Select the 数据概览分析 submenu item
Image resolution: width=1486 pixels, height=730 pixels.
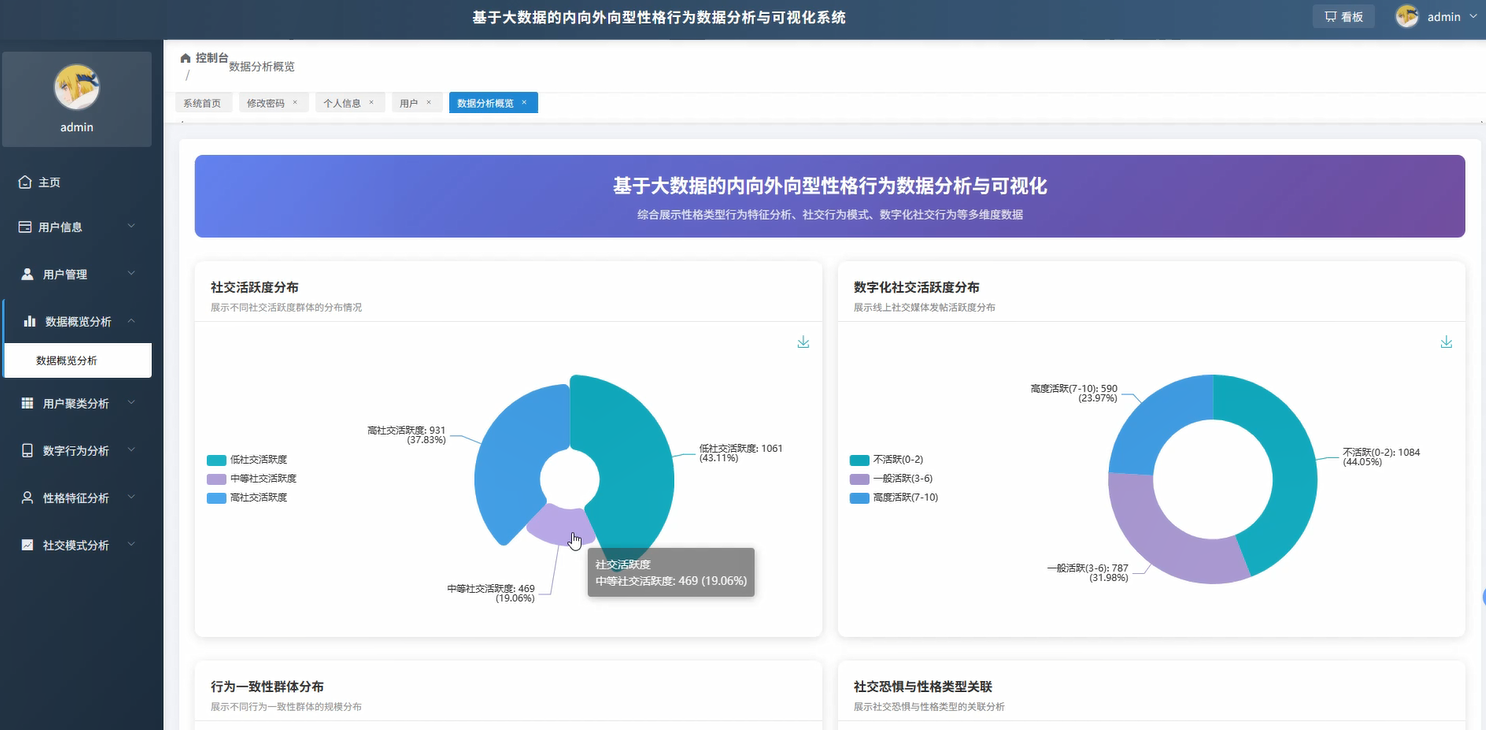77,361
